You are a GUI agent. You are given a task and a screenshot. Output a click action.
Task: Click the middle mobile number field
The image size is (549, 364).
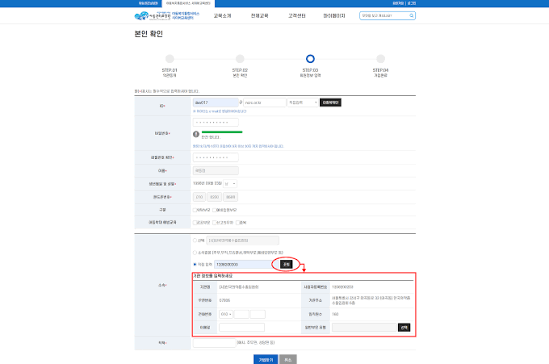214,197
